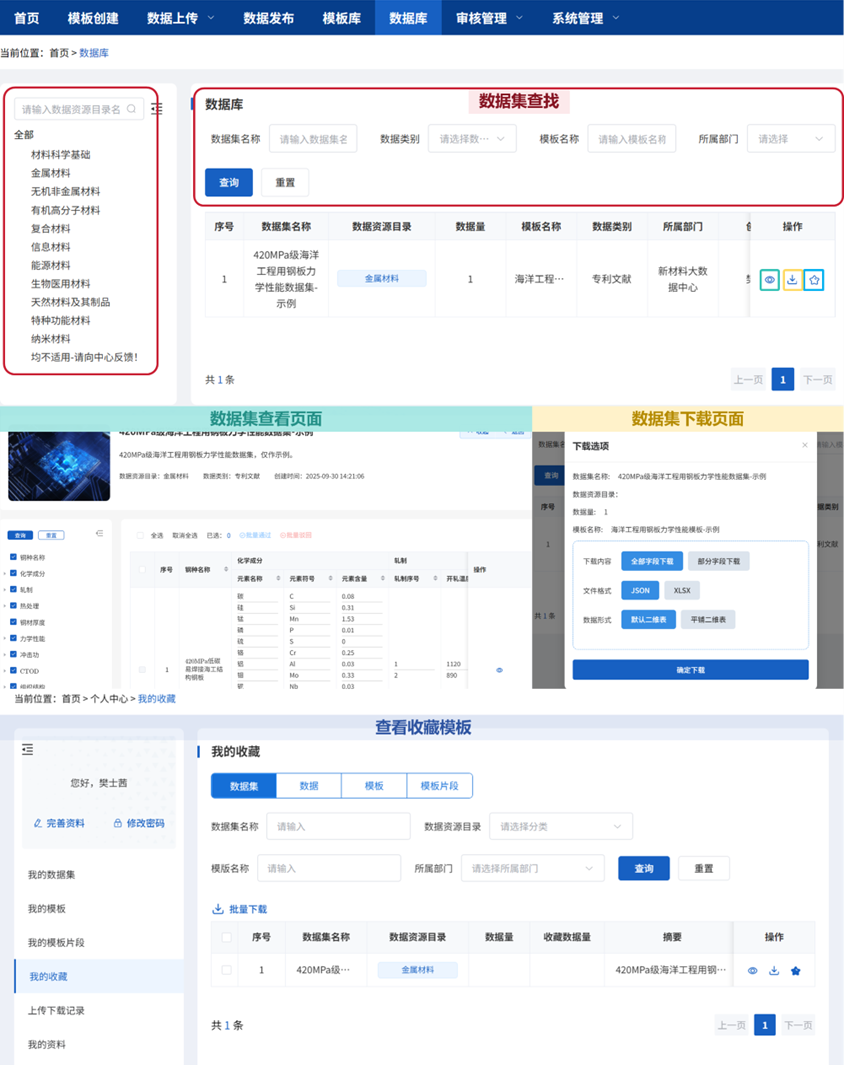Click filled star icon in 我的收藏 table row
This screenshot has width=844, height=1065.
(796, 970)
